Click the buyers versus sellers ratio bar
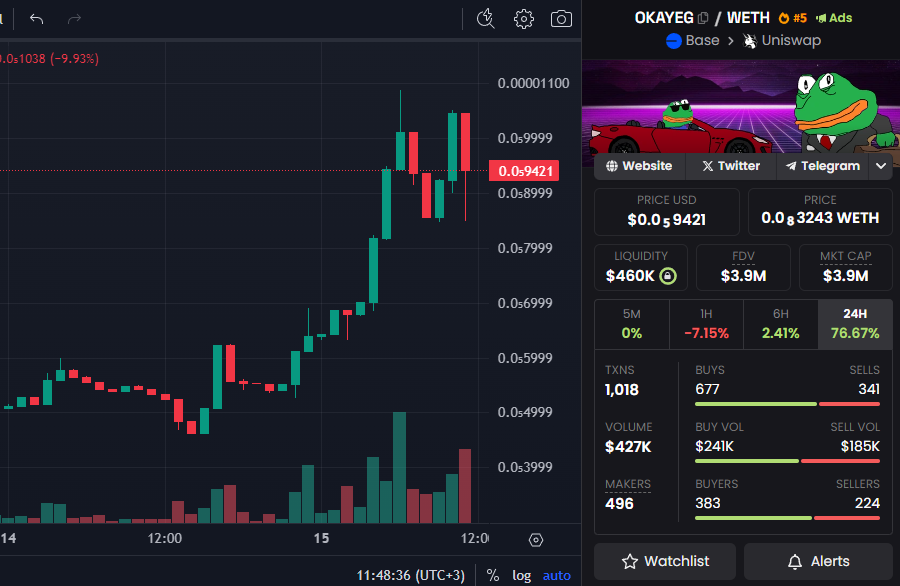The image size is (900, 586). click(x=787, y=518)
